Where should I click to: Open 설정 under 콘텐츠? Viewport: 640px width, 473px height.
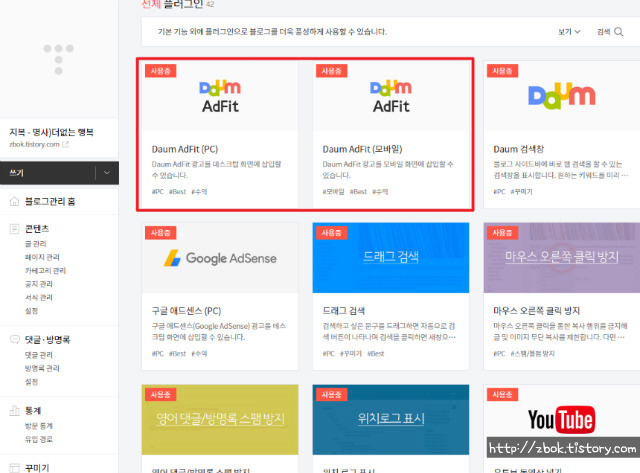[x=31, y=311]
